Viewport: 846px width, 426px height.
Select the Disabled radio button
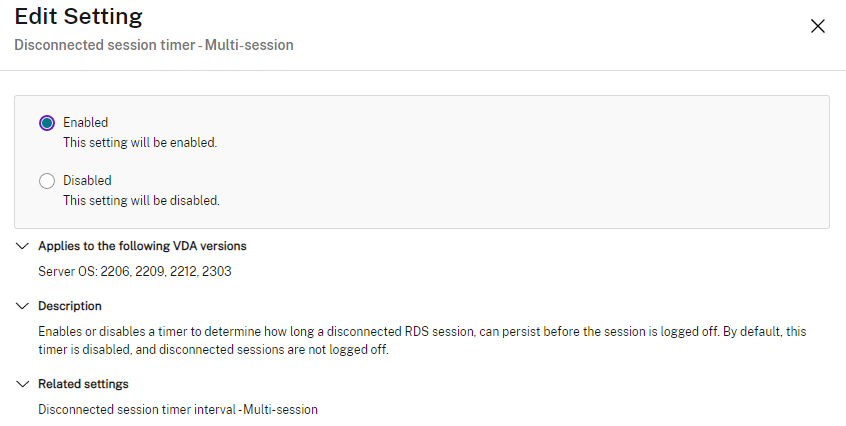coord(47,181)
